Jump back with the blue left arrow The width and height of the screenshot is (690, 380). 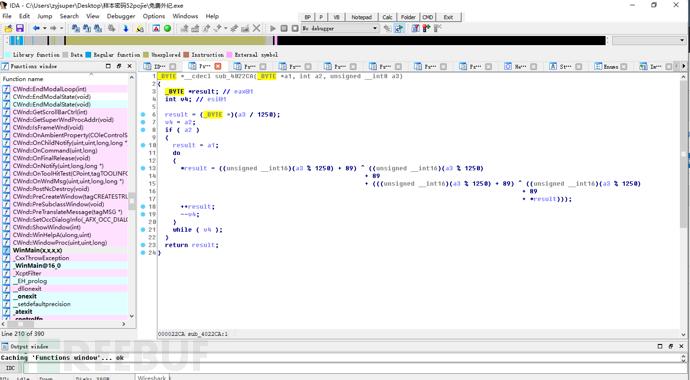36,28
